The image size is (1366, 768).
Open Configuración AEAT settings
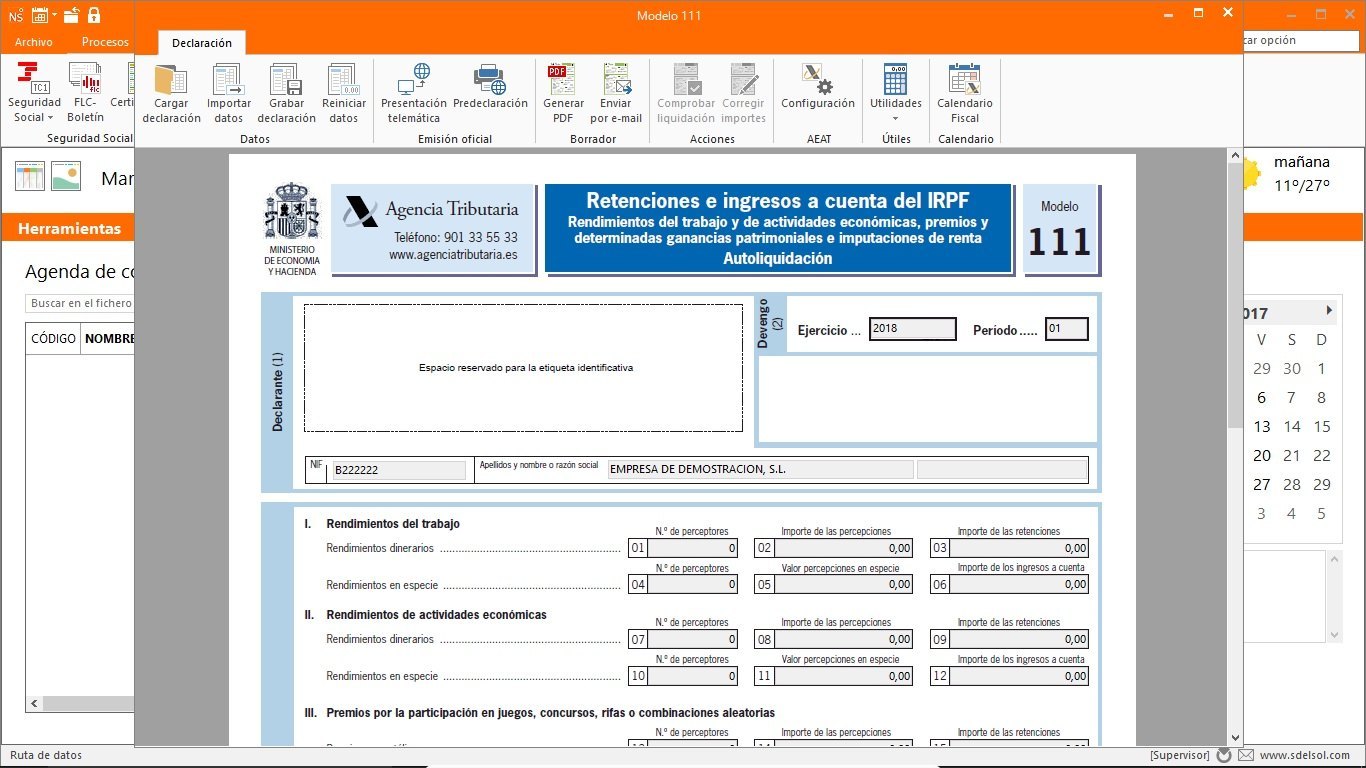point(818,88)
